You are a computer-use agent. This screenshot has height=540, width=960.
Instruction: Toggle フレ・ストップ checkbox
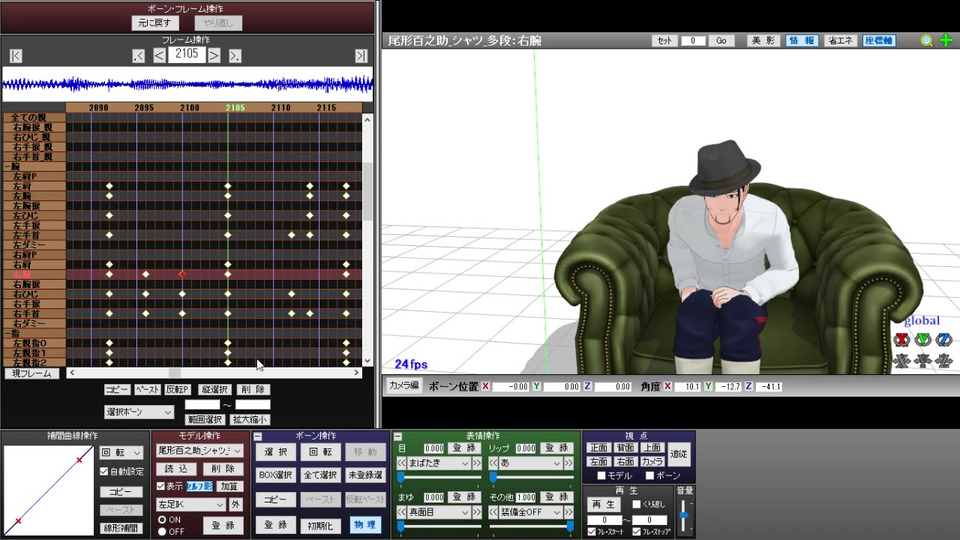point(637,531)
